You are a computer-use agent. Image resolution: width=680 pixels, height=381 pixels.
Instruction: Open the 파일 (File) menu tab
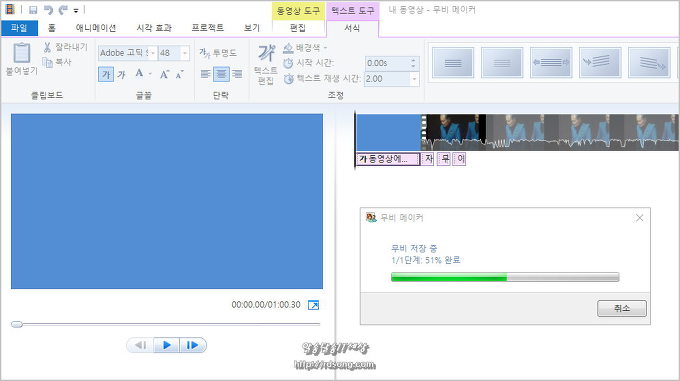[x=19, y=28]
